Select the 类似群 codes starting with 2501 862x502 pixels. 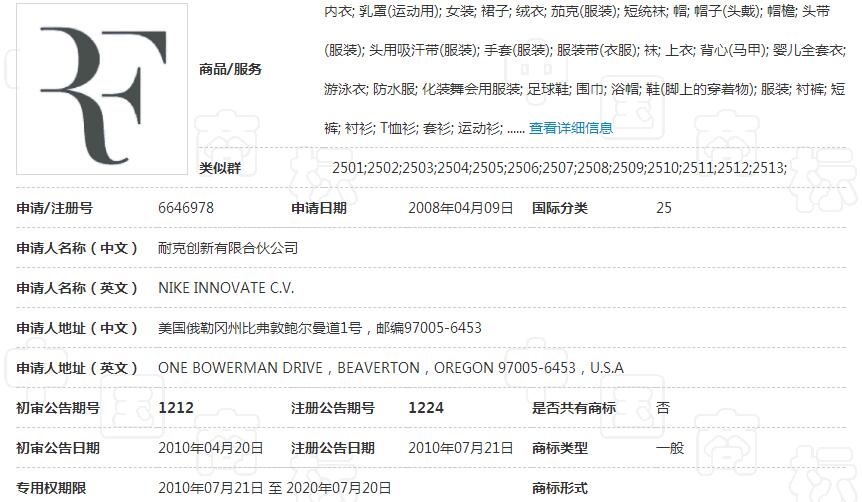click(x=559, y=167)
